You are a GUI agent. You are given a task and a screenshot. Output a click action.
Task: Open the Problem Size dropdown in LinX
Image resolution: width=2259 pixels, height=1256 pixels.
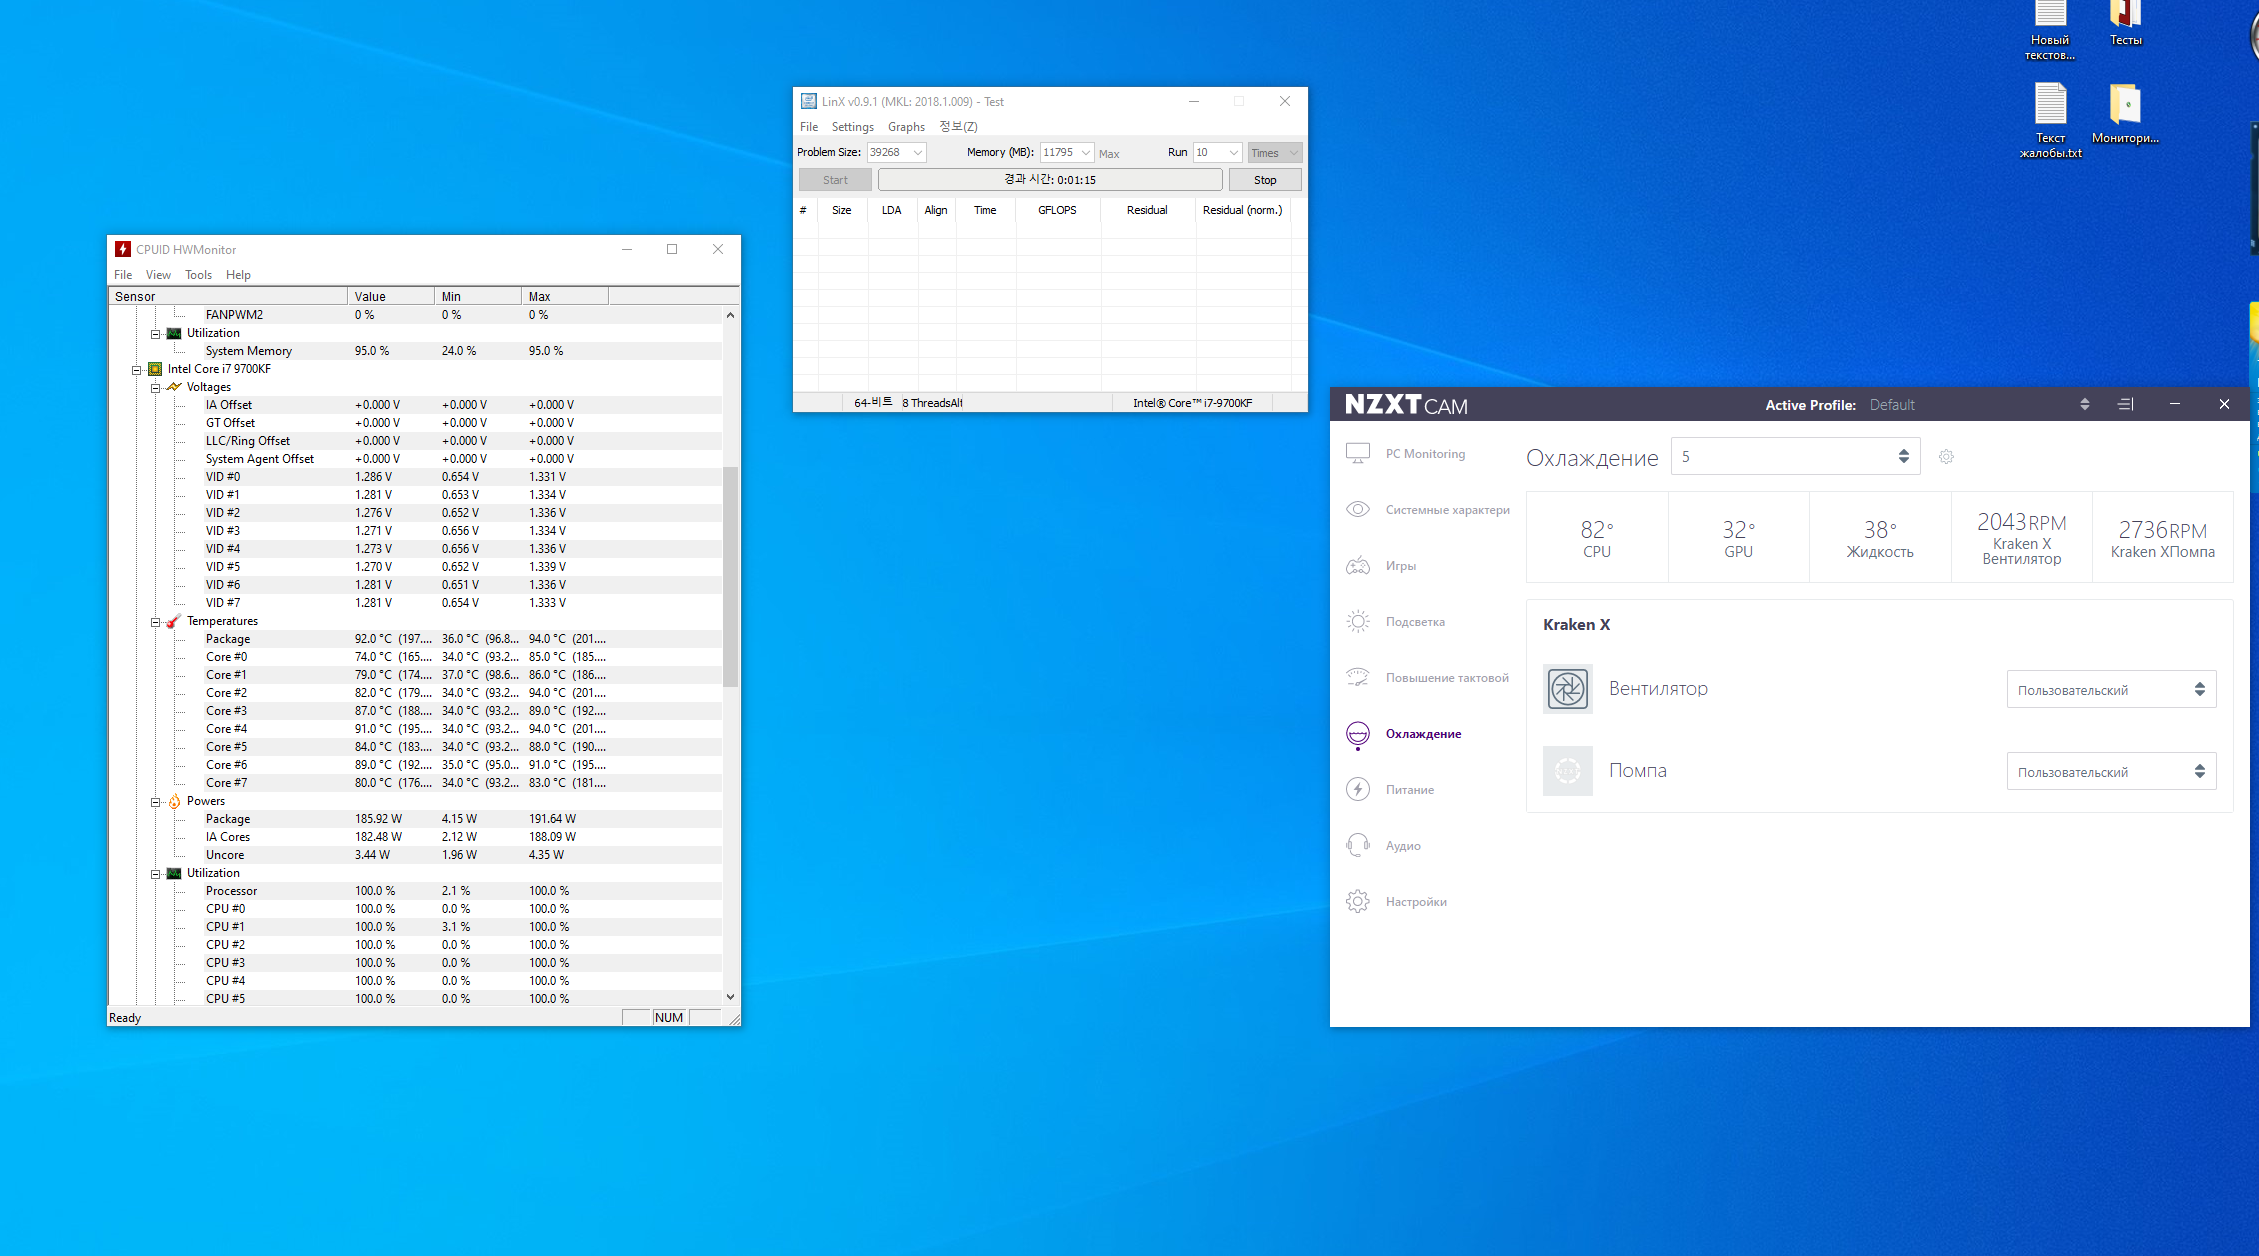pos(917,153)
